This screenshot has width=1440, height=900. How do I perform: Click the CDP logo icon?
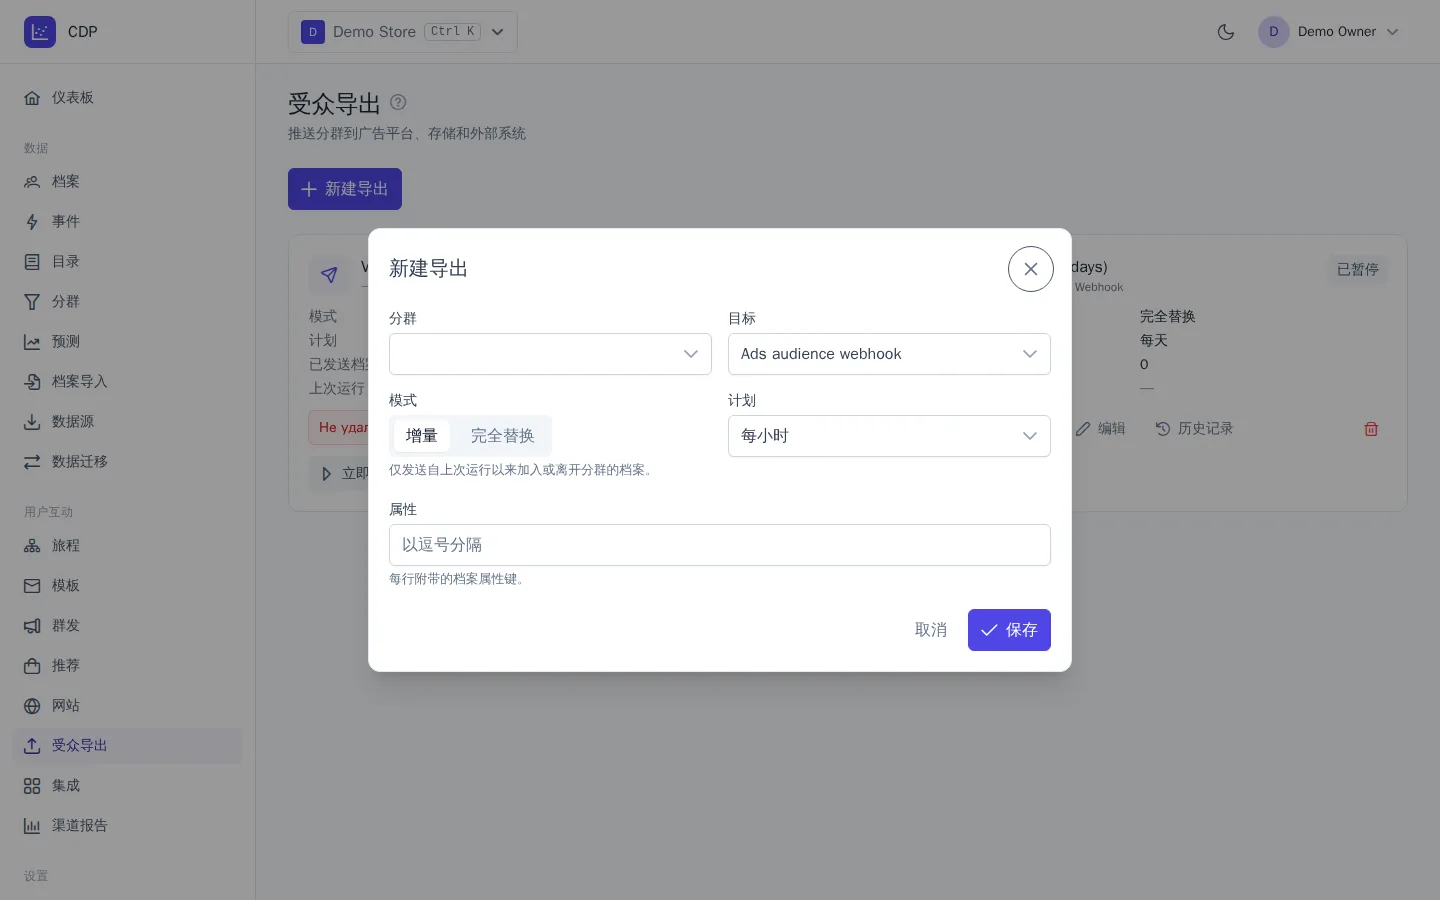[40, 32]
